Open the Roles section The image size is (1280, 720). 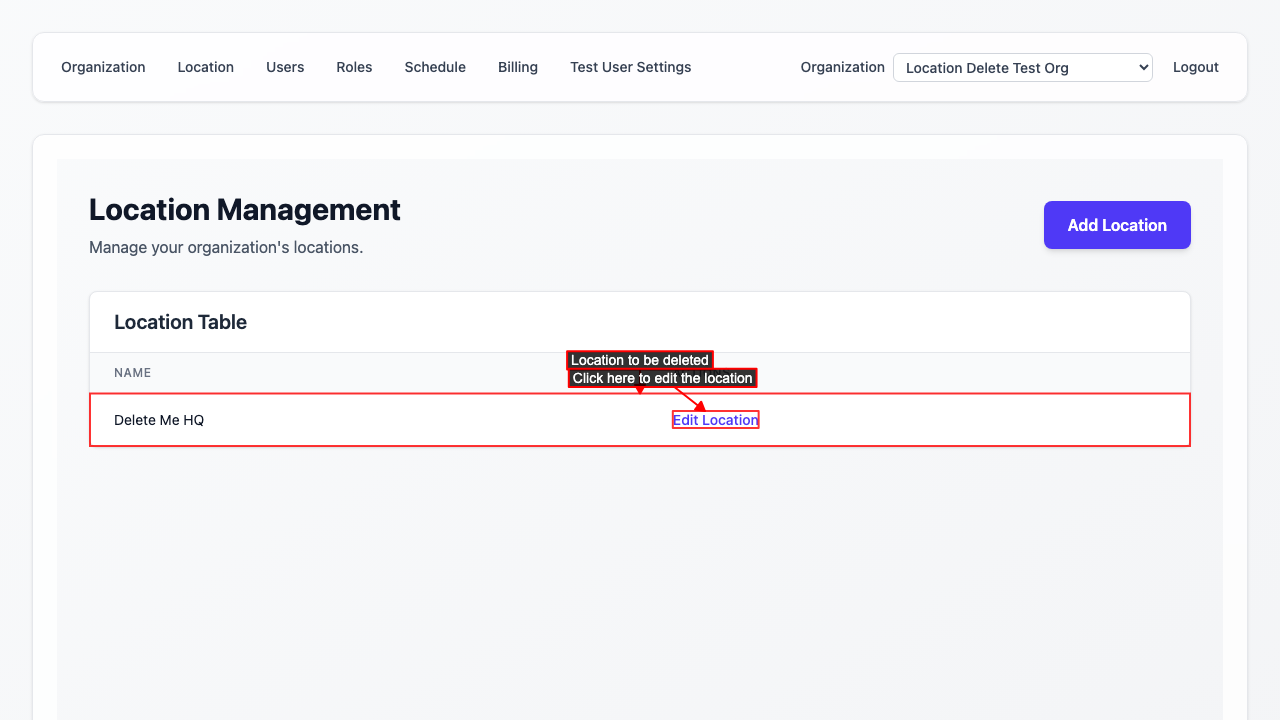coord(354,67)
